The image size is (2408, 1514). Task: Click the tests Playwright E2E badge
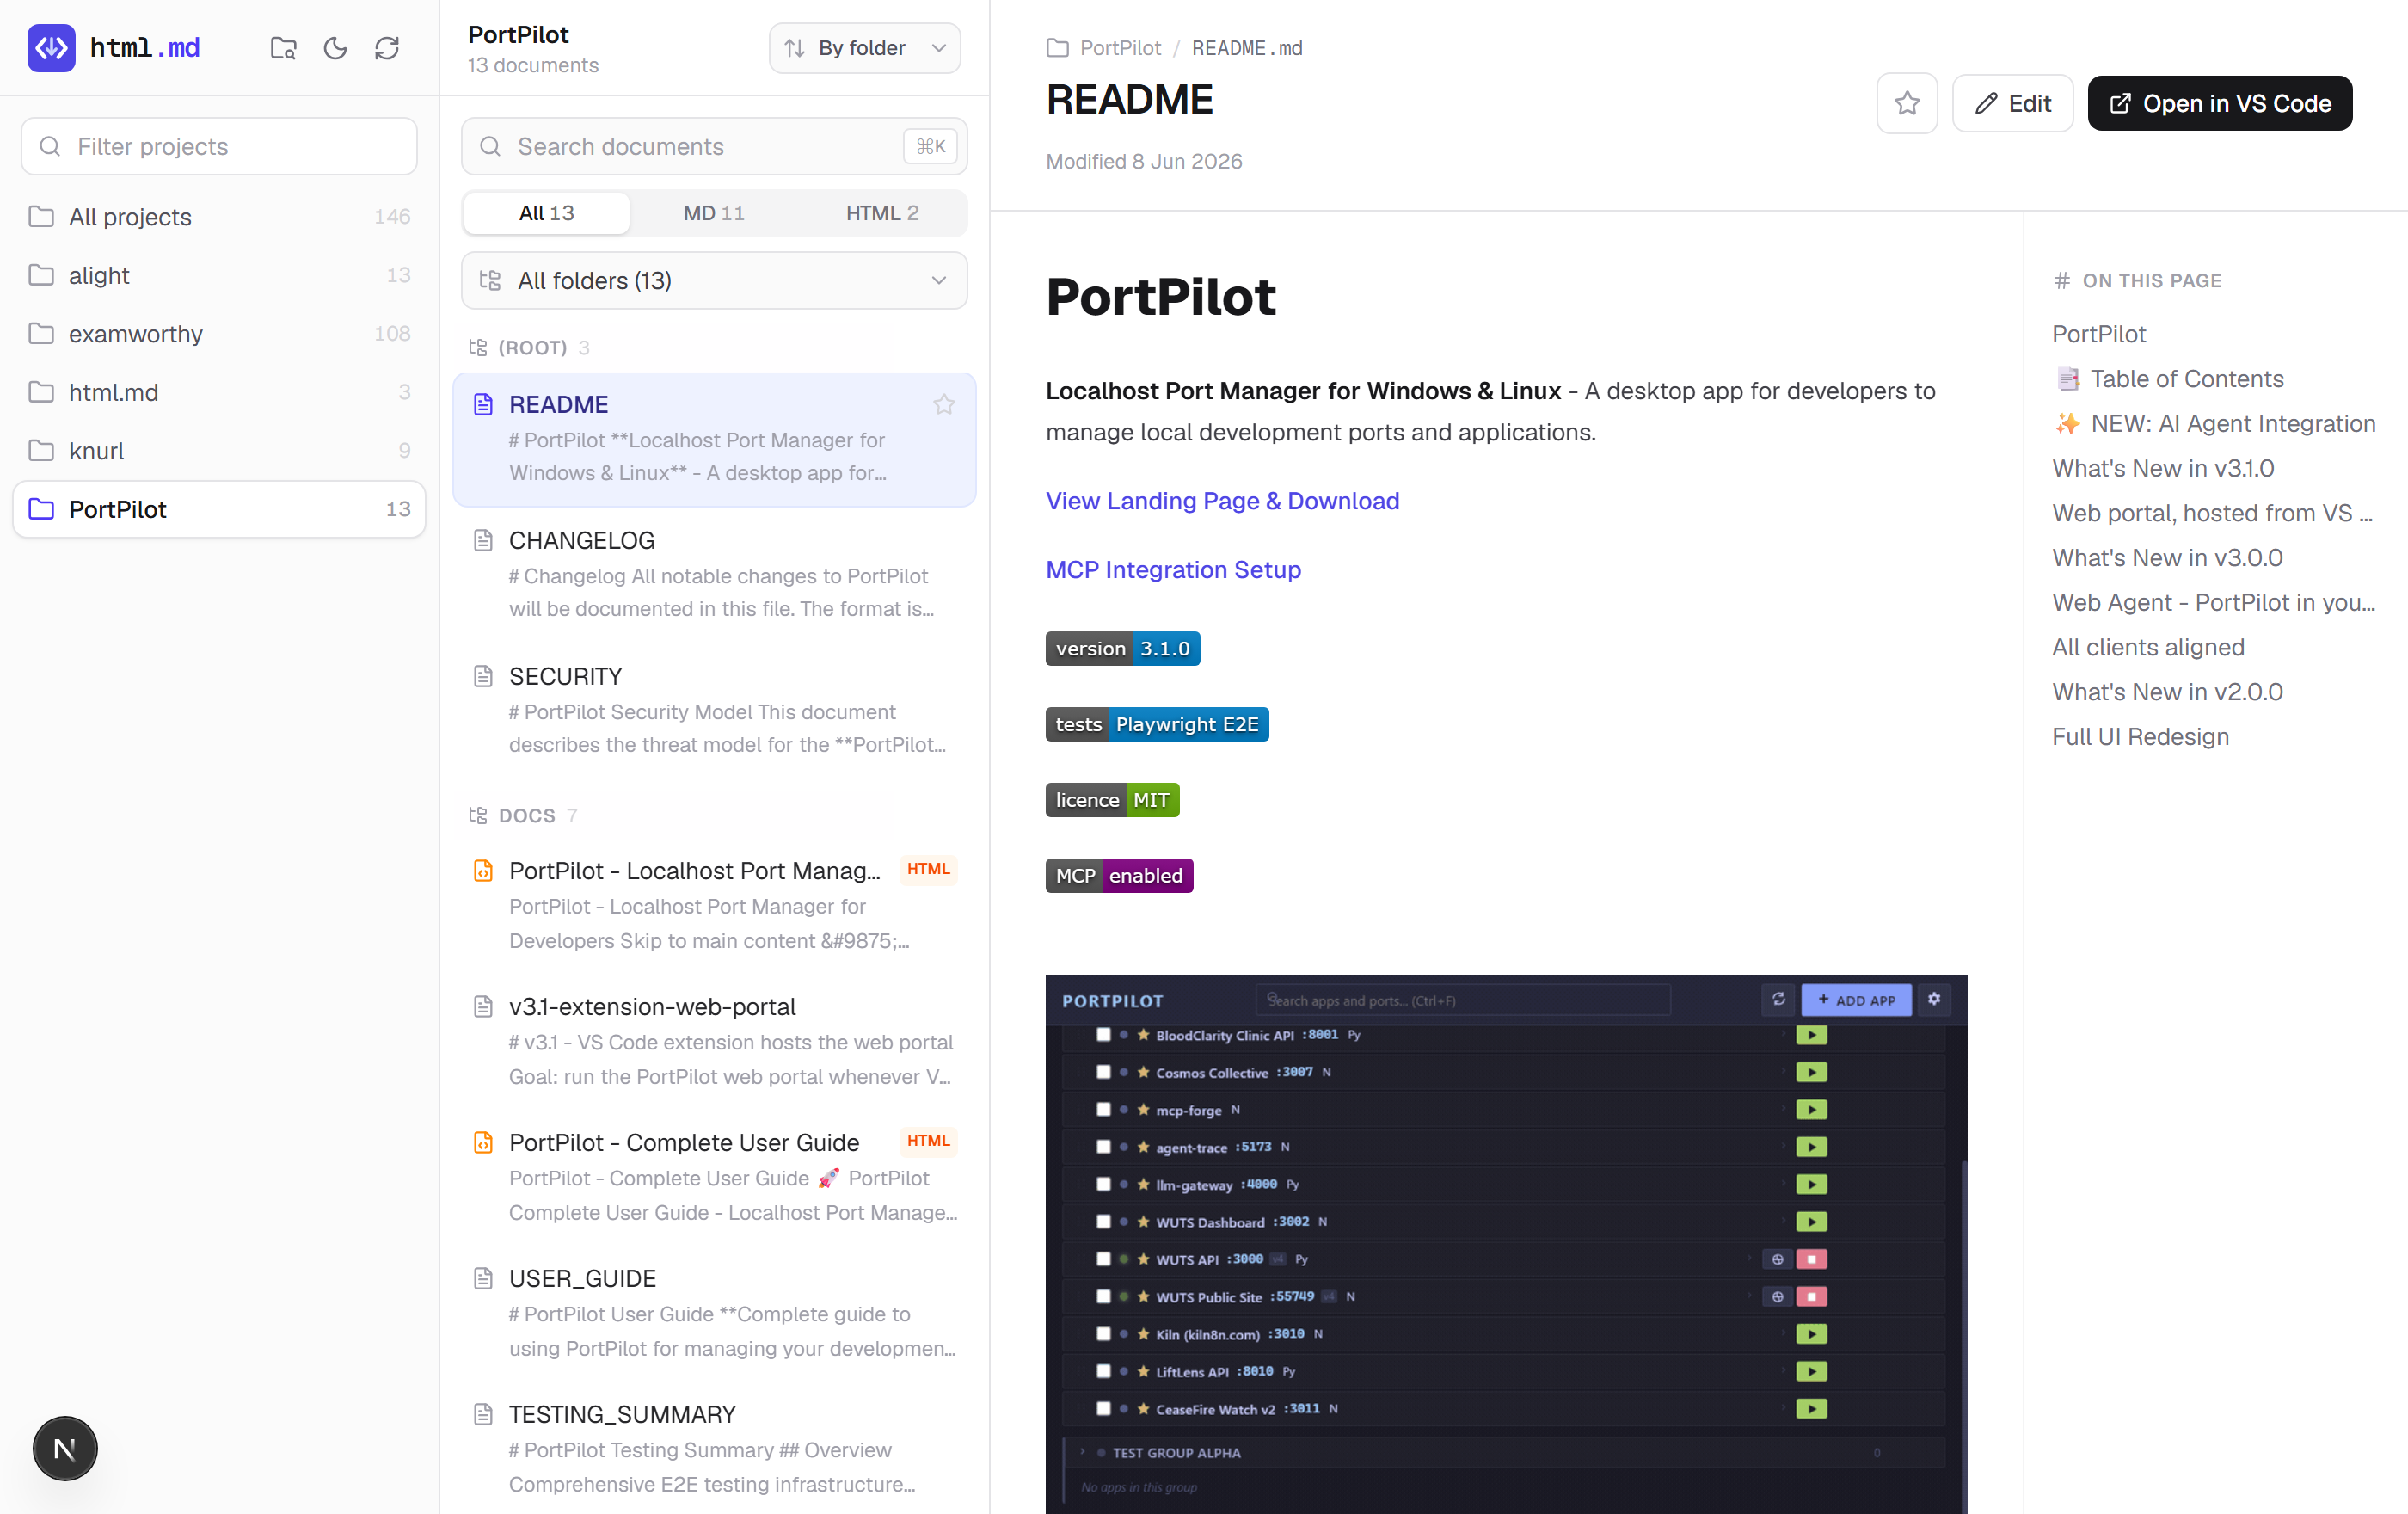(x=1157, y=725)
